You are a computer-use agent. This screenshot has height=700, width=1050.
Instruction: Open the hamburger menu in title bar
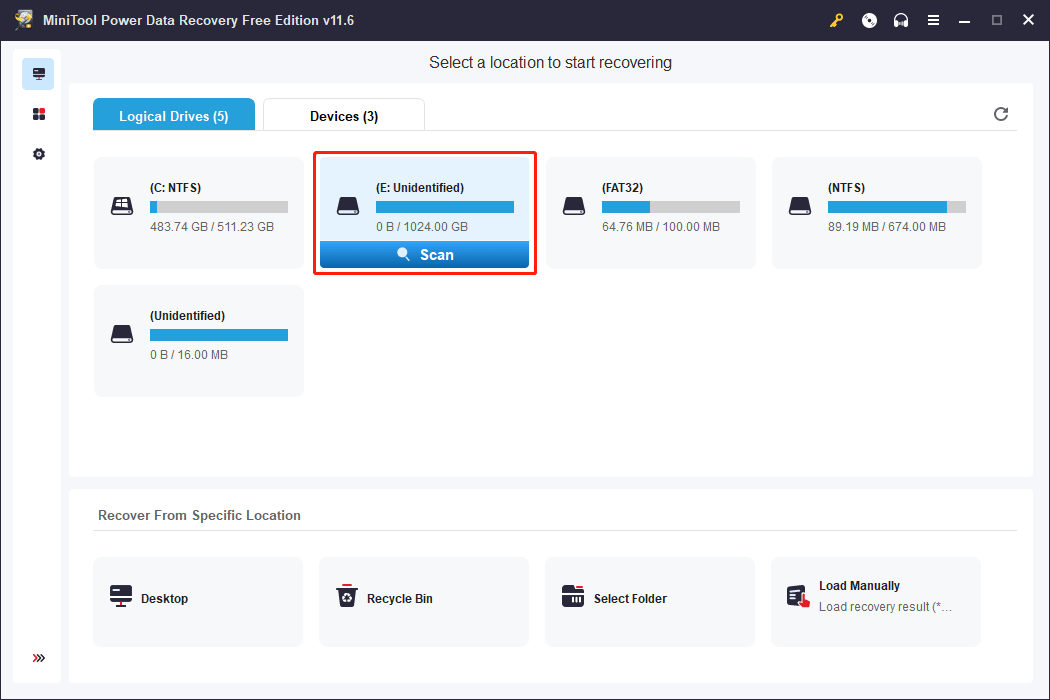coord(933,21)
